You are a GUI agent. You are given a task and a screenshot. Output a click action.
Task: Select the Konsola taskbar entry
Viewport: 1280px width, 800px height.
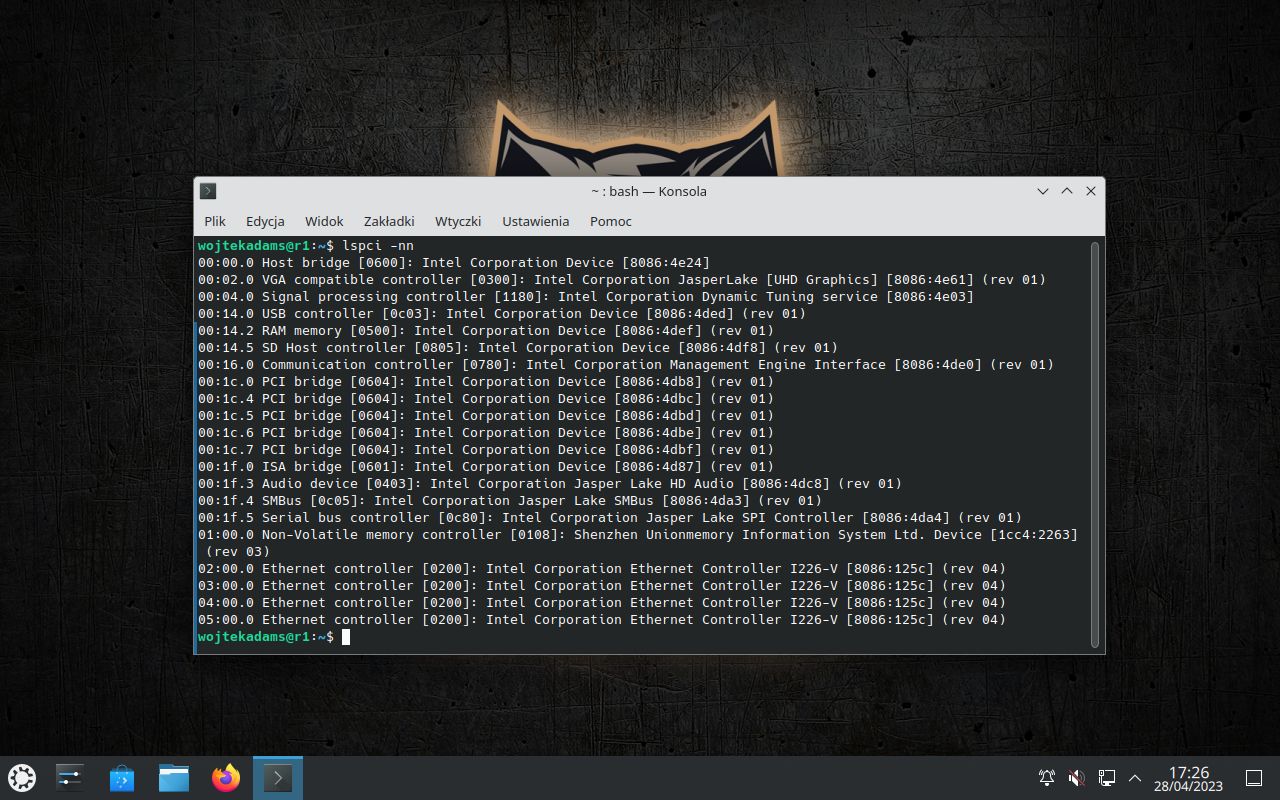click(278, 777)
